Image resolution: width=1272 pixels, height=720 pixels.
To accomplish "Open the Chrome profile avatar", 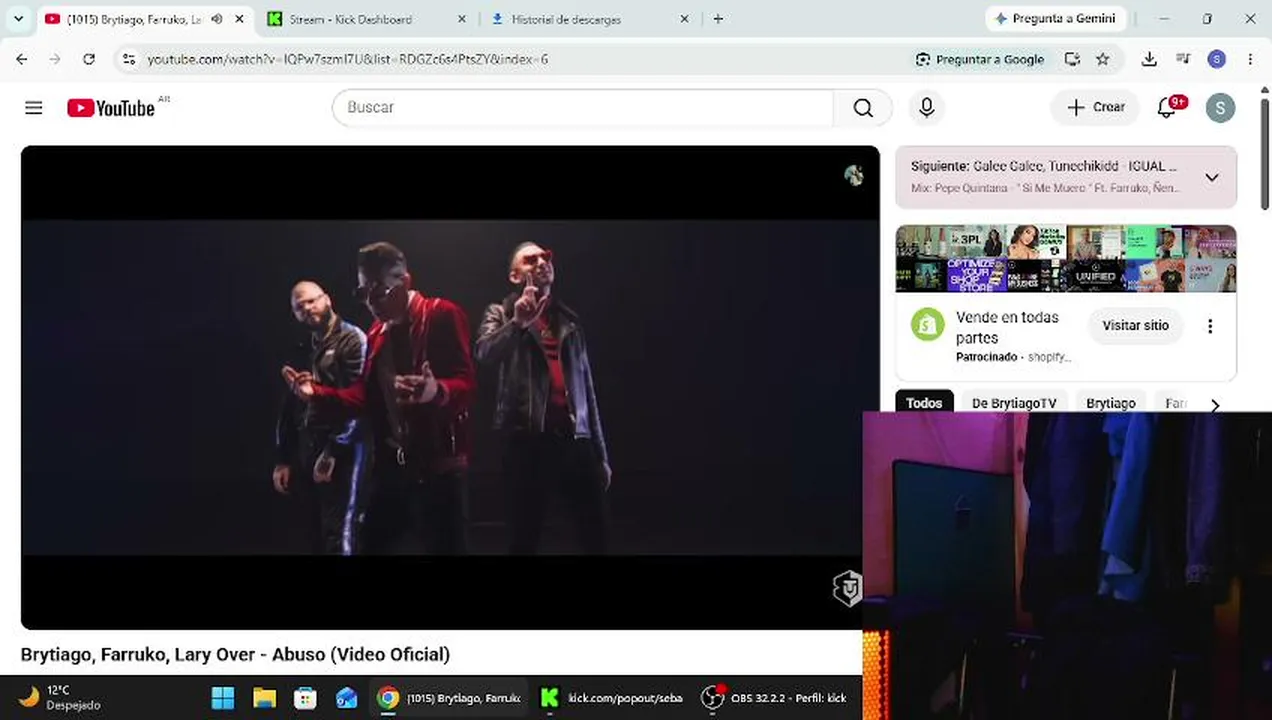I will 1216,59.
